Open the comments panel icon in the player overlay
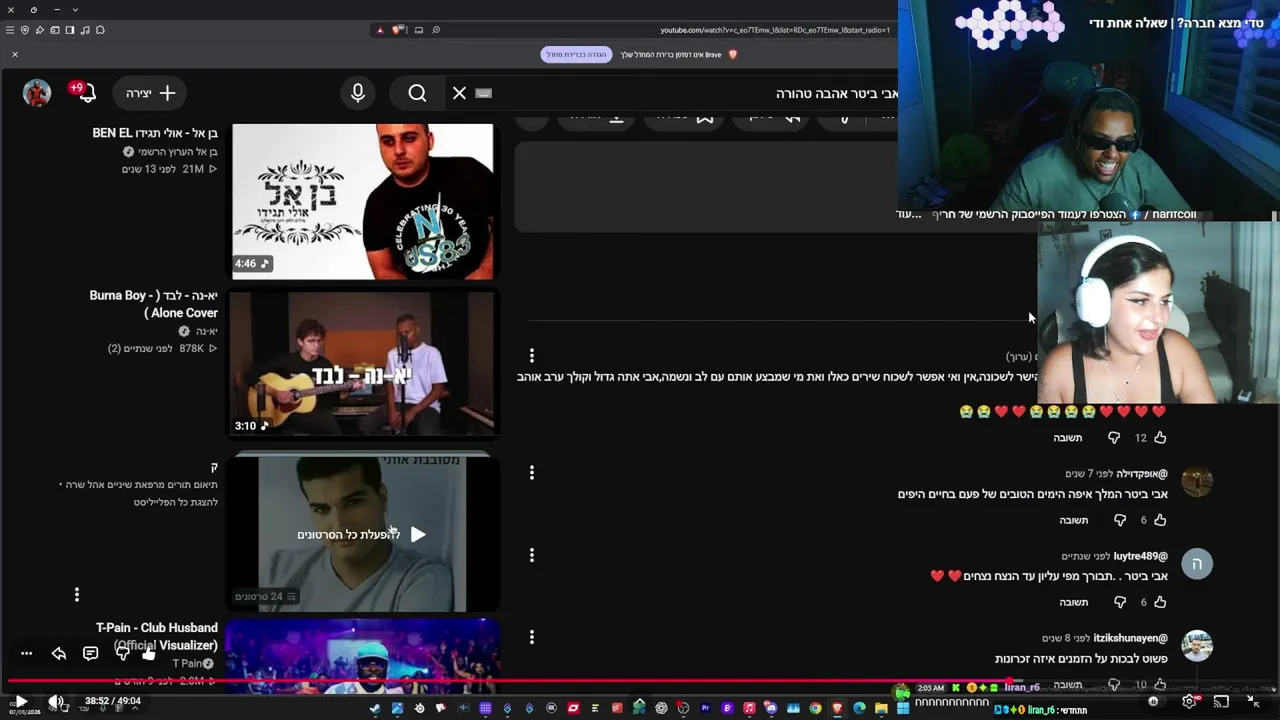This screenshot has width=1280, height=720. pyautogui.click(x=90, y=654)
